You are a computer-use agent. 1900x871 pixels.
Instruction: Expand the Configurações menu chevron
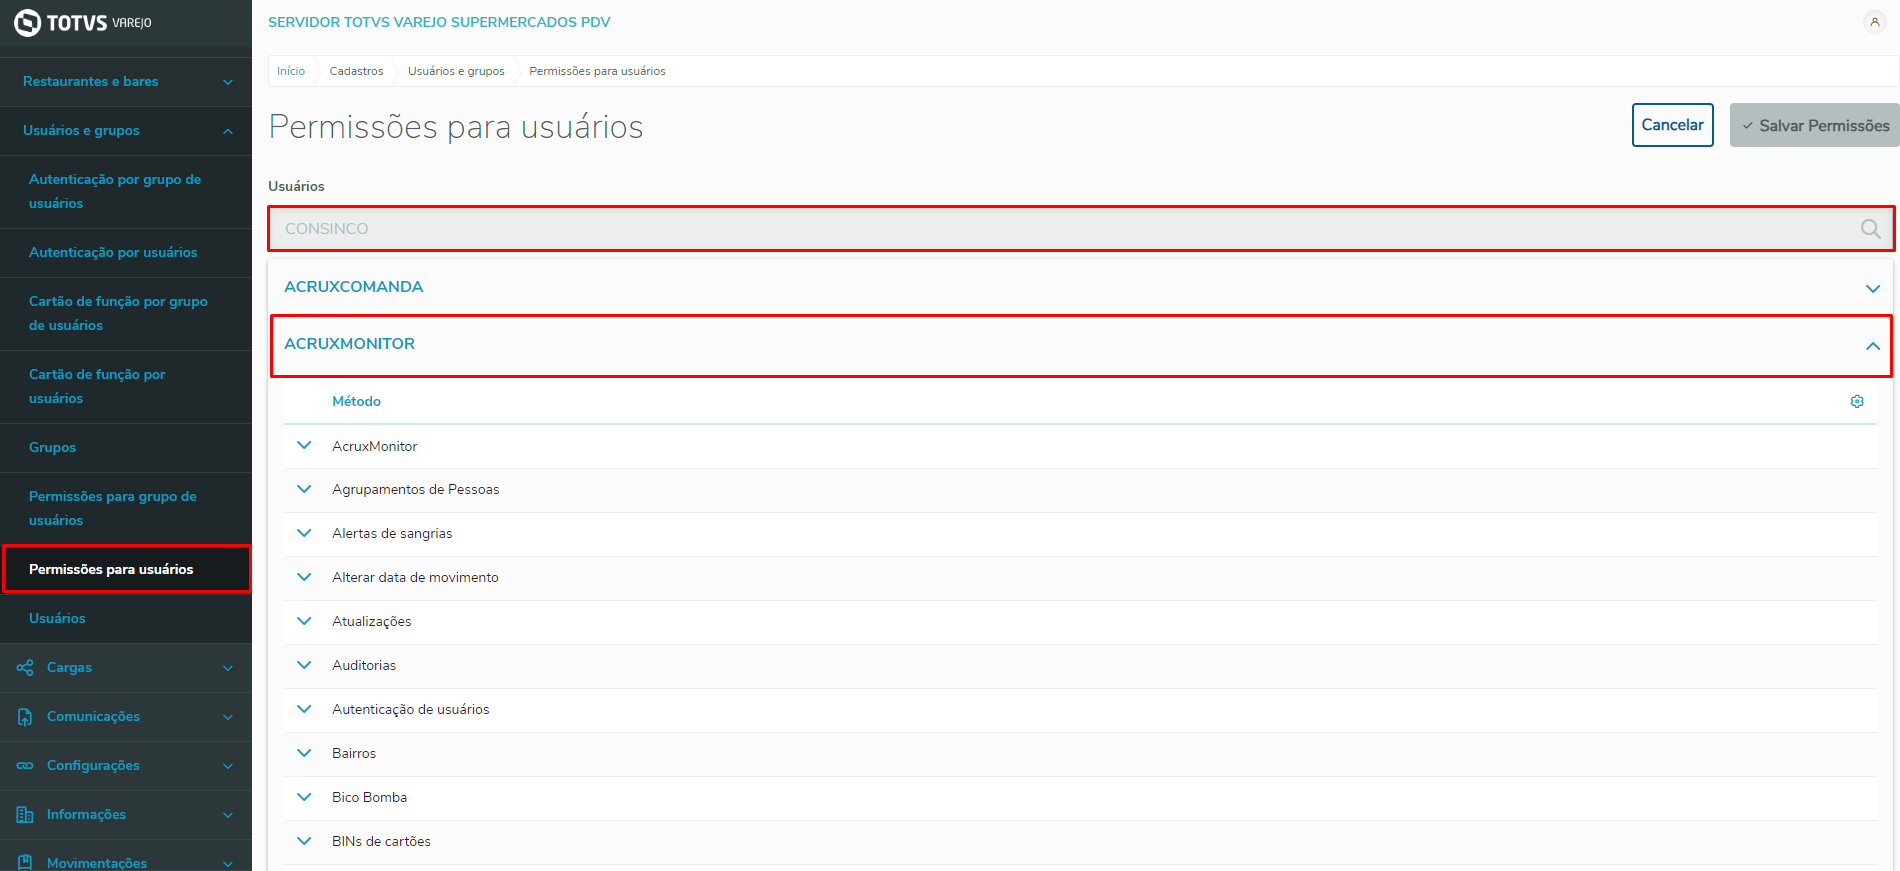click(x=228, y=766)
